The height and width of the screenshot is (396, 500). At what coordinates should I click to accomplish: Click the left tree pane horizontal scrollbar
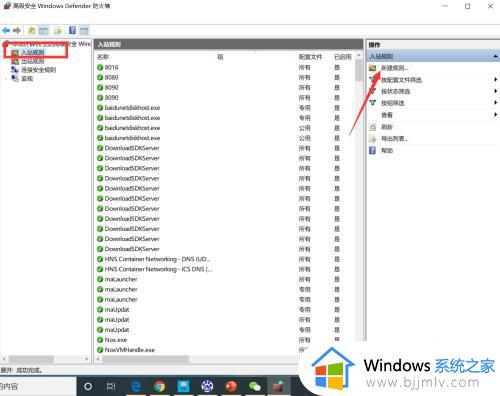[x=31, y=359]
